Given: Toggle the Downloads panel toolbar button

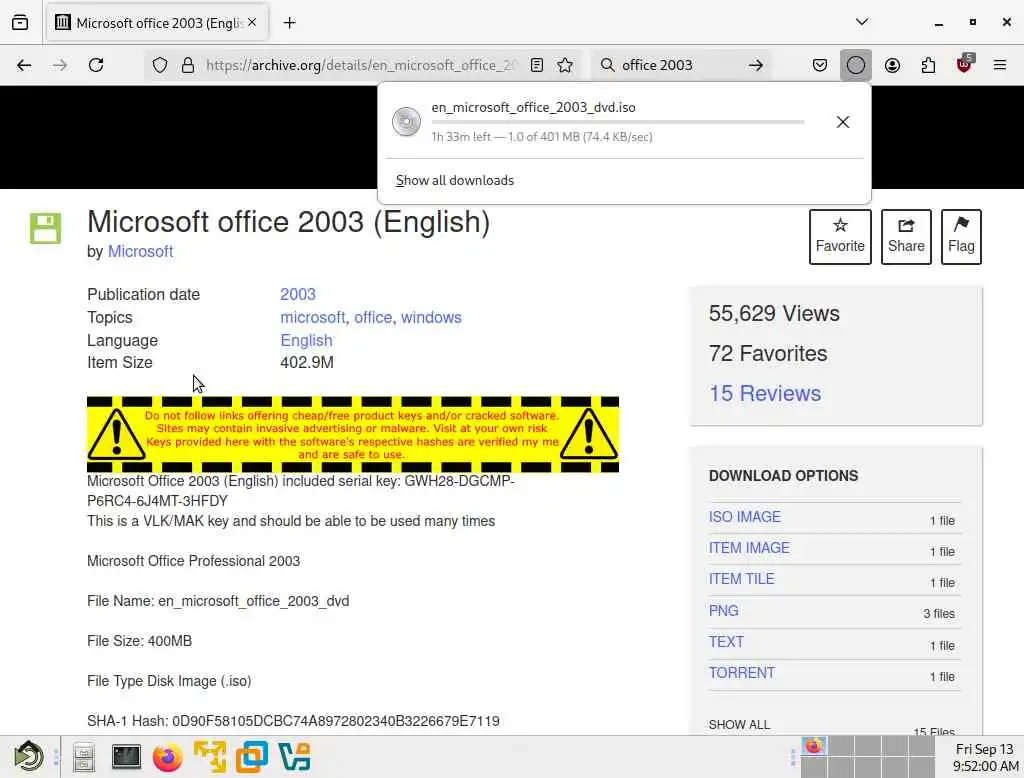Looking at the screenshot, I should coord(856,65).
